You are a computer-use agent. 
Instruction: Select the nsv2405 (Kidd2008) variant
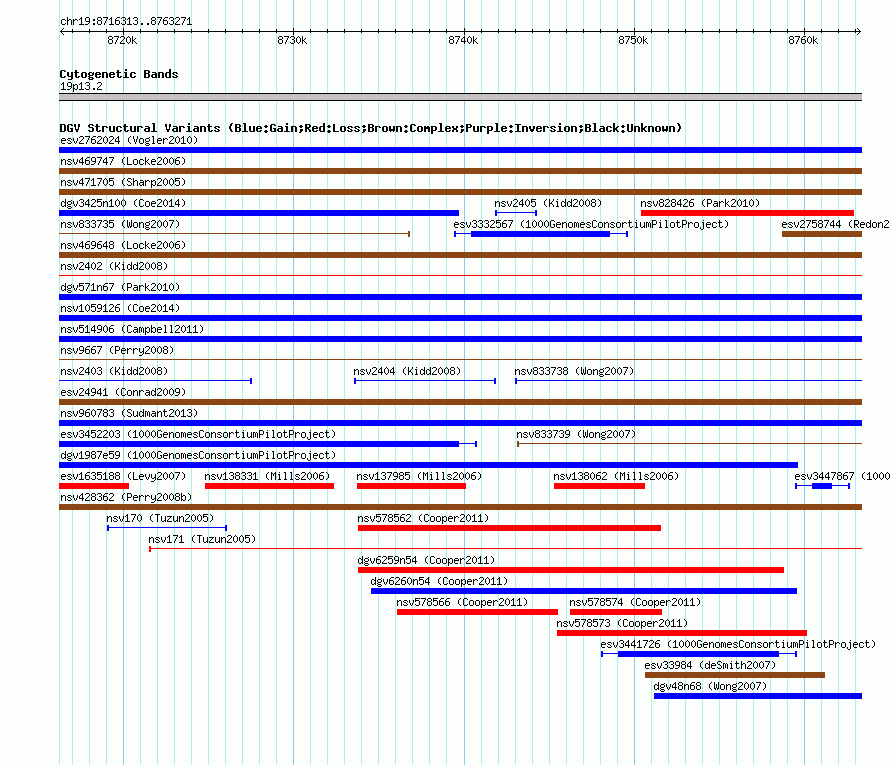[516, 213]
